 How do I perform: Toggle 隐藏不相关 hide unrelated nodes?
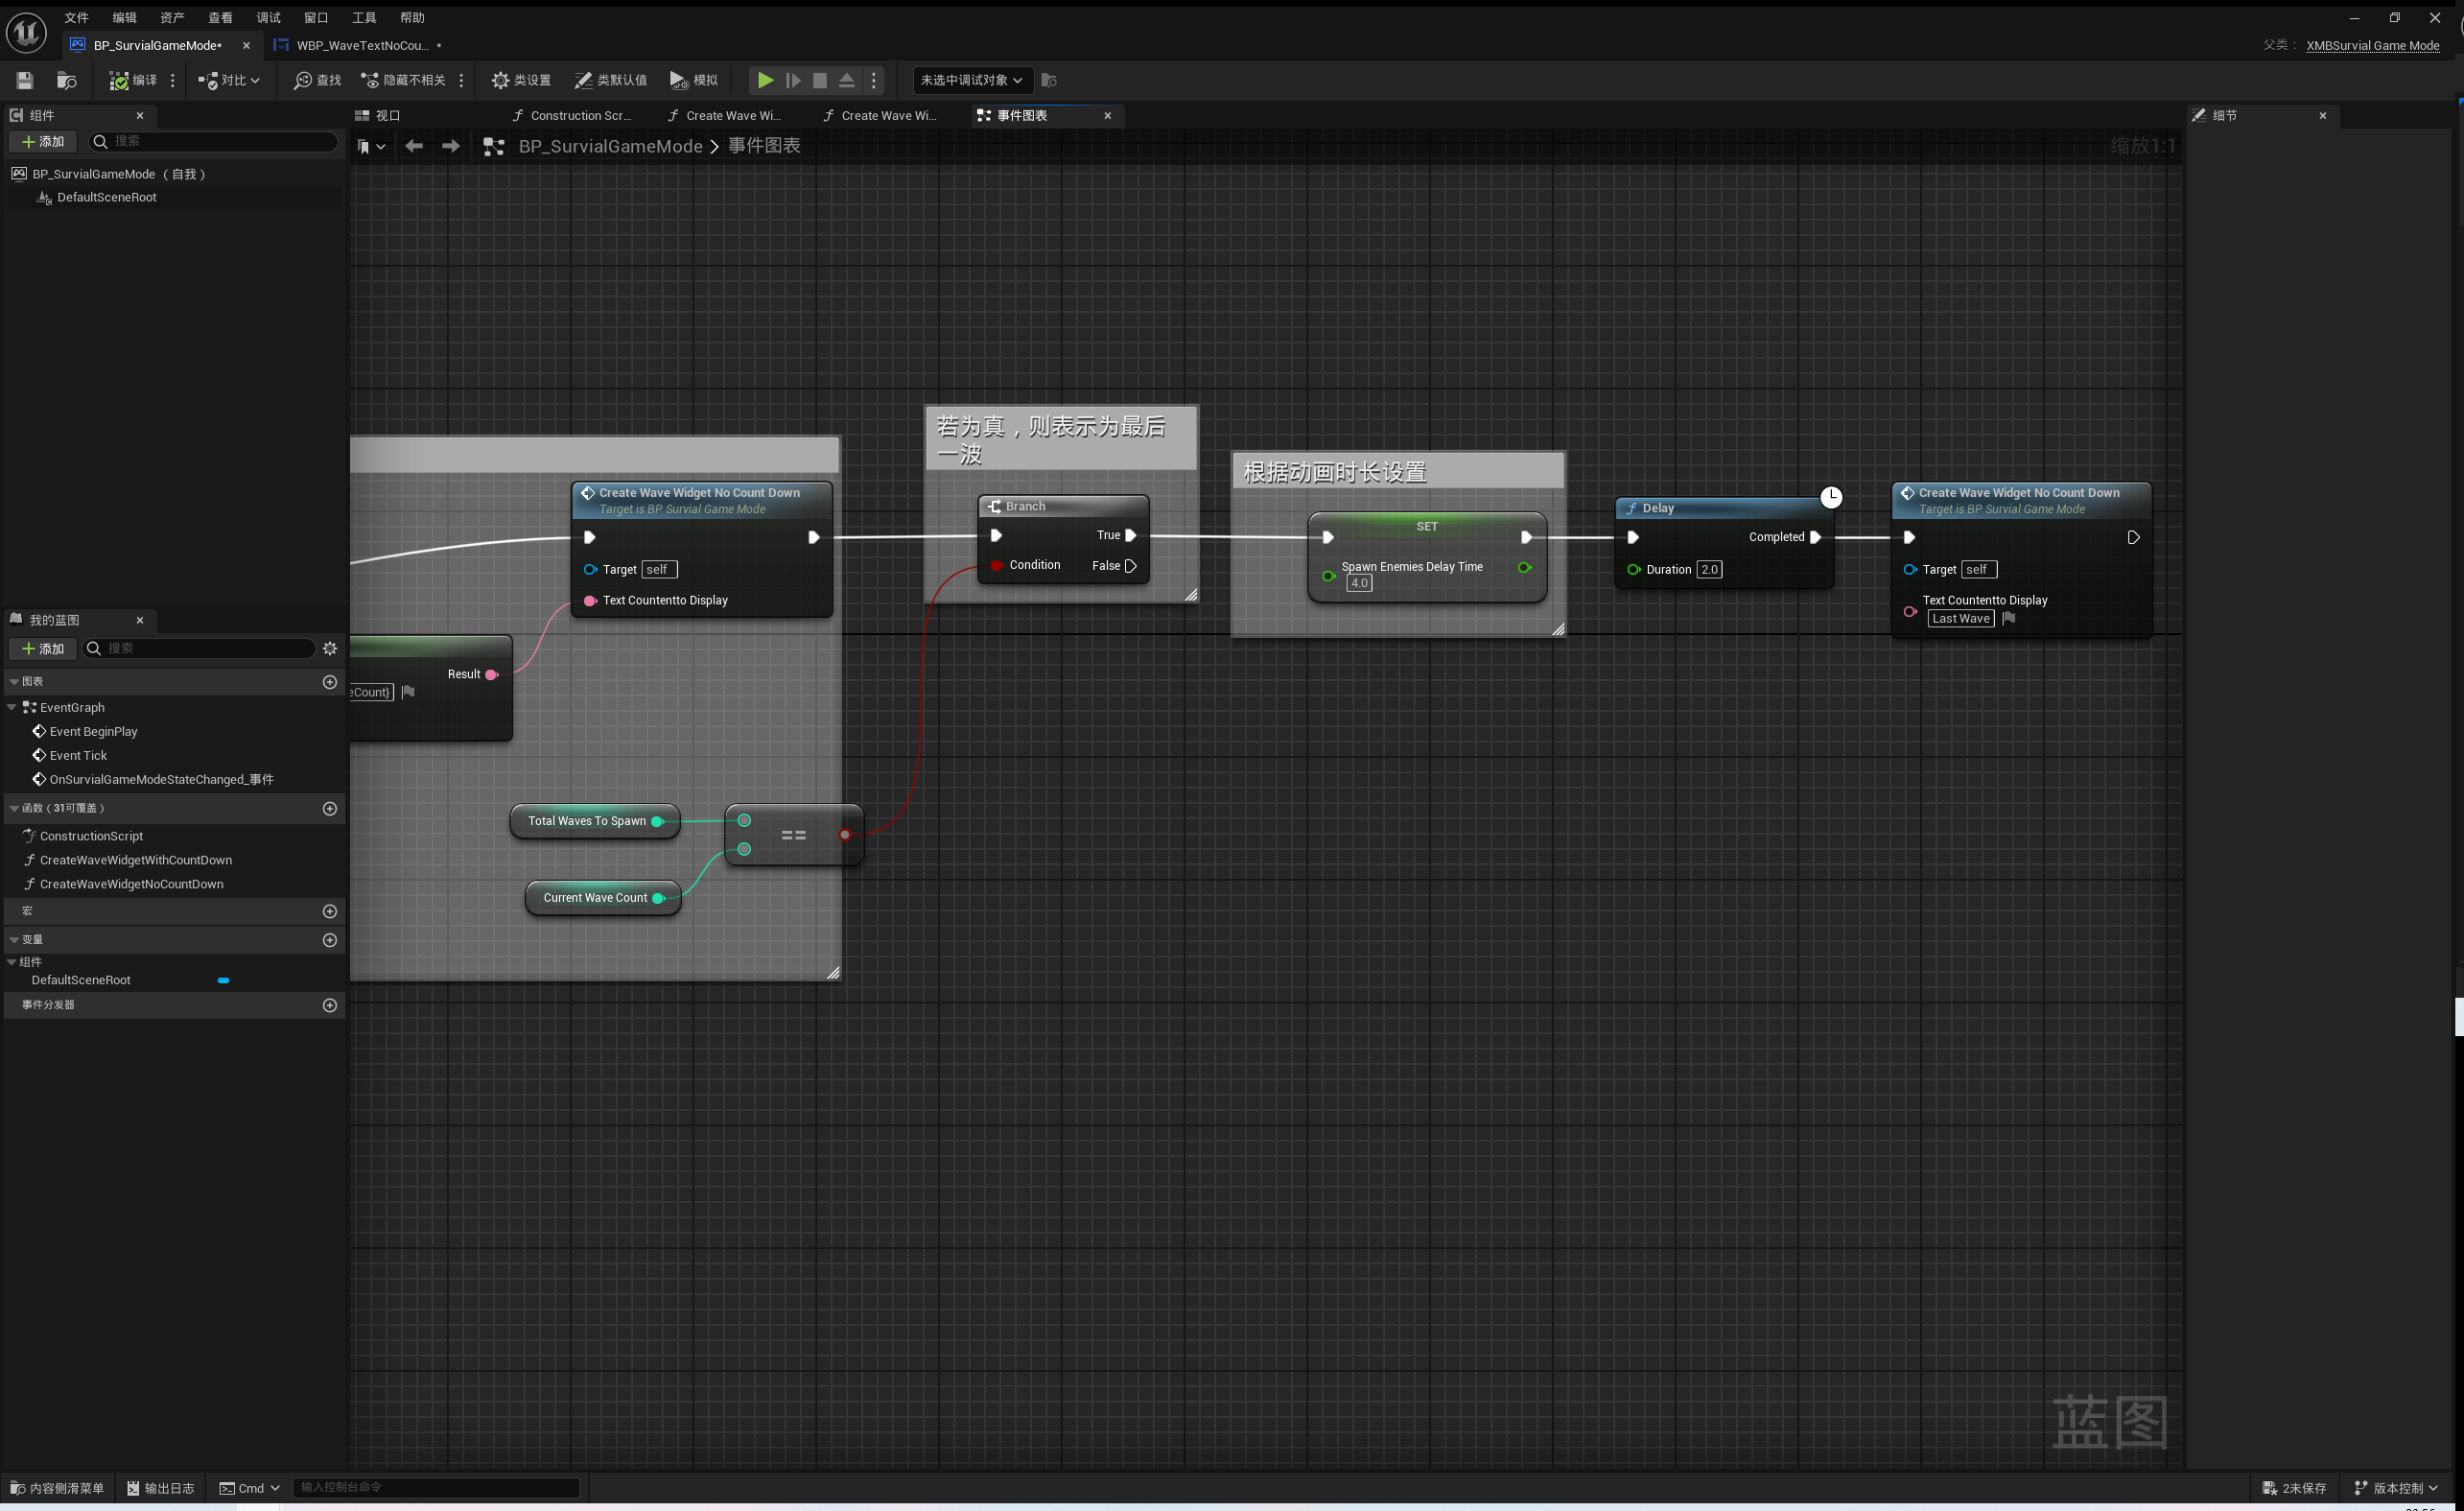pos(403,80)
